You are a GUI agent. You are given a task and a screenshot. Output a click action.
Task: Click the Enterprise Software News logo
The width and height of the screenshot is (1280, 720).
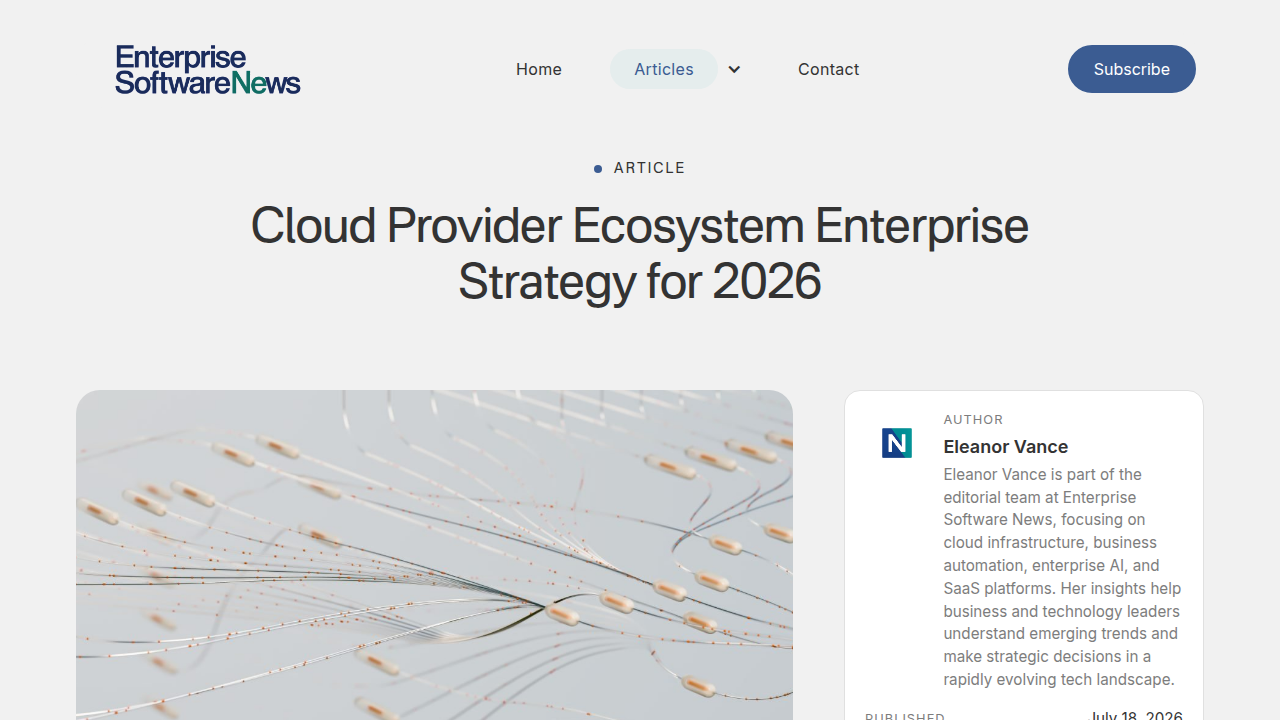pyautogui.click(x=208, y=69)
